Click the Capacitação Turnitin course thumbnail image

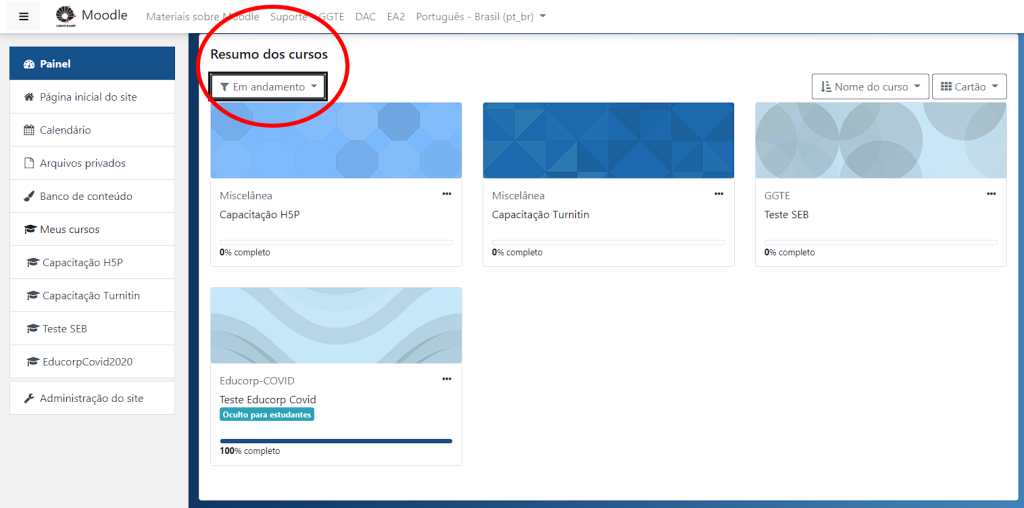tap(608, 140)
